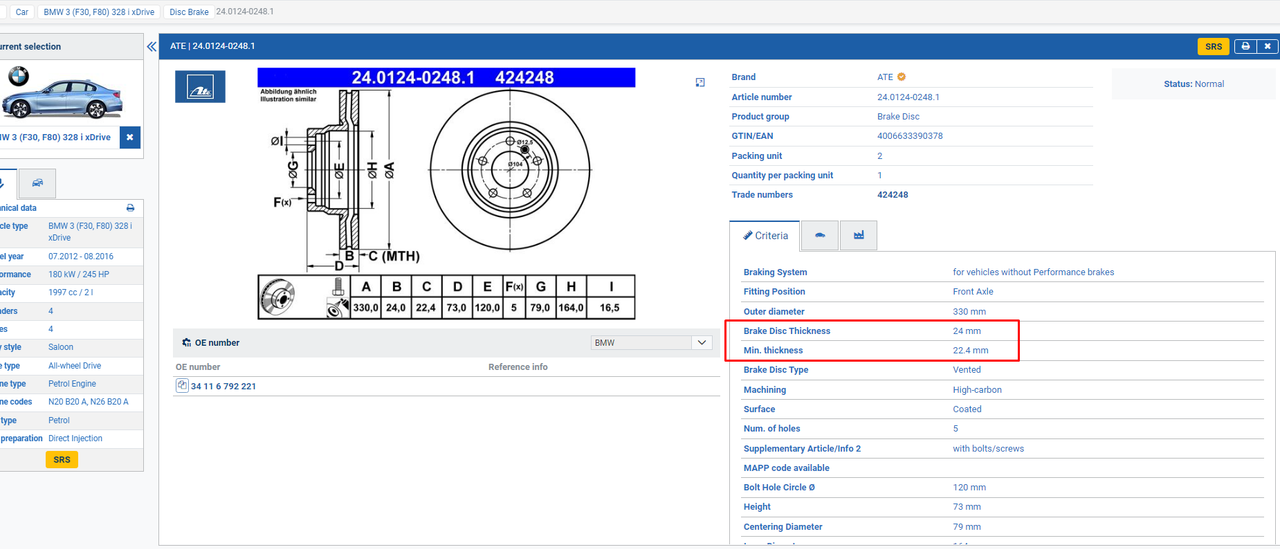Click the Brake Disc Type value Vented

point(967,370)
